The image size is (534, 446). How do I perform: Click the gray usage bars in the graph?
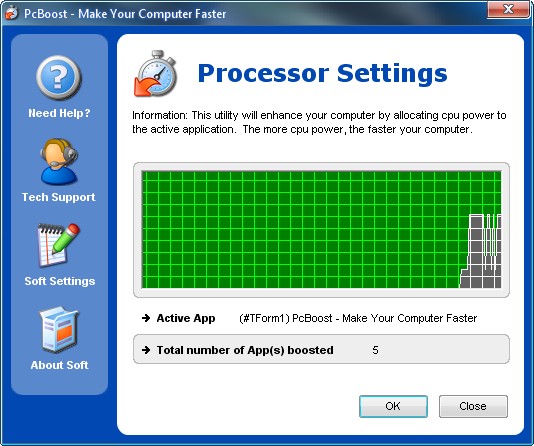(x=481, y=251)
